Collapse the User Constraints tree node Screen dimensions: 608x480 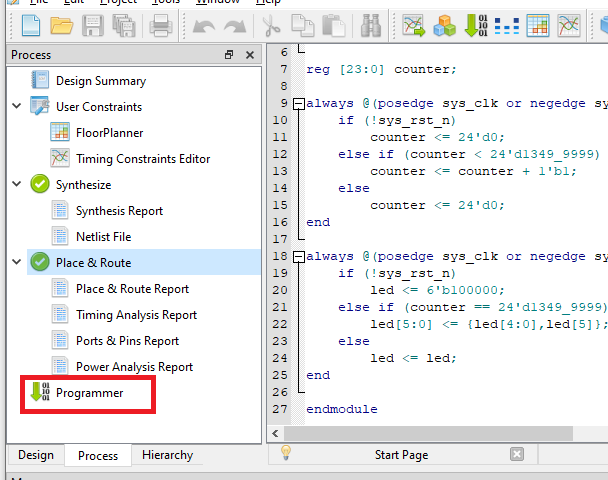coord(16,106)
